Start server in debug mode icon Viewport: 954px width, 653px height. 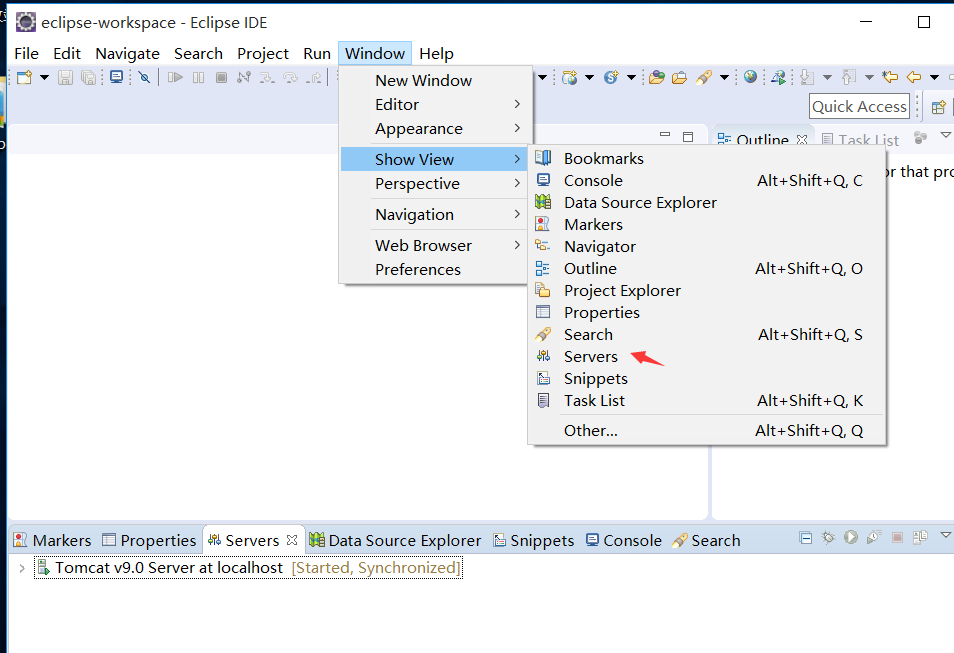point(828,537)
